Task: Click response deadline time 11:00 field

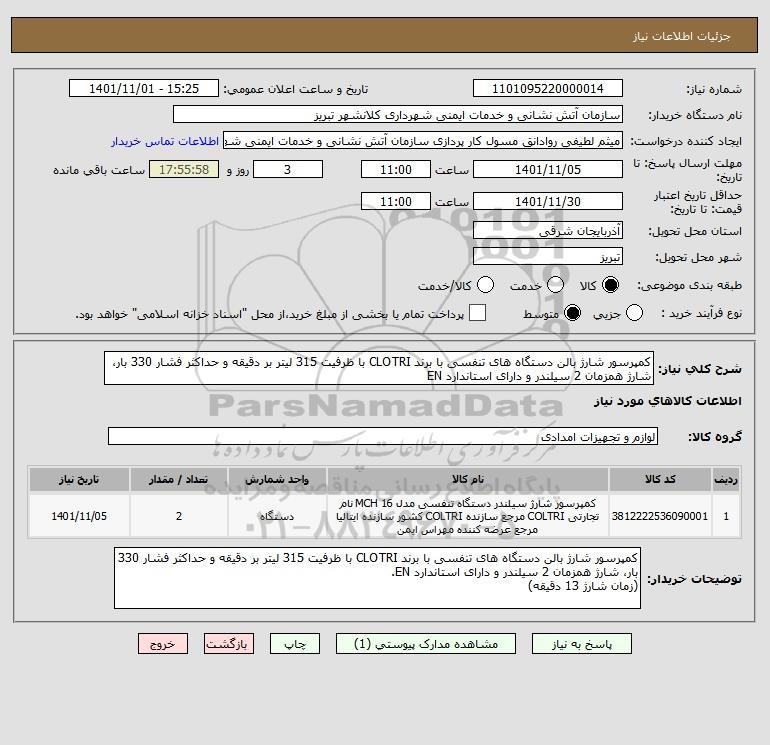Action: (396, 169)
